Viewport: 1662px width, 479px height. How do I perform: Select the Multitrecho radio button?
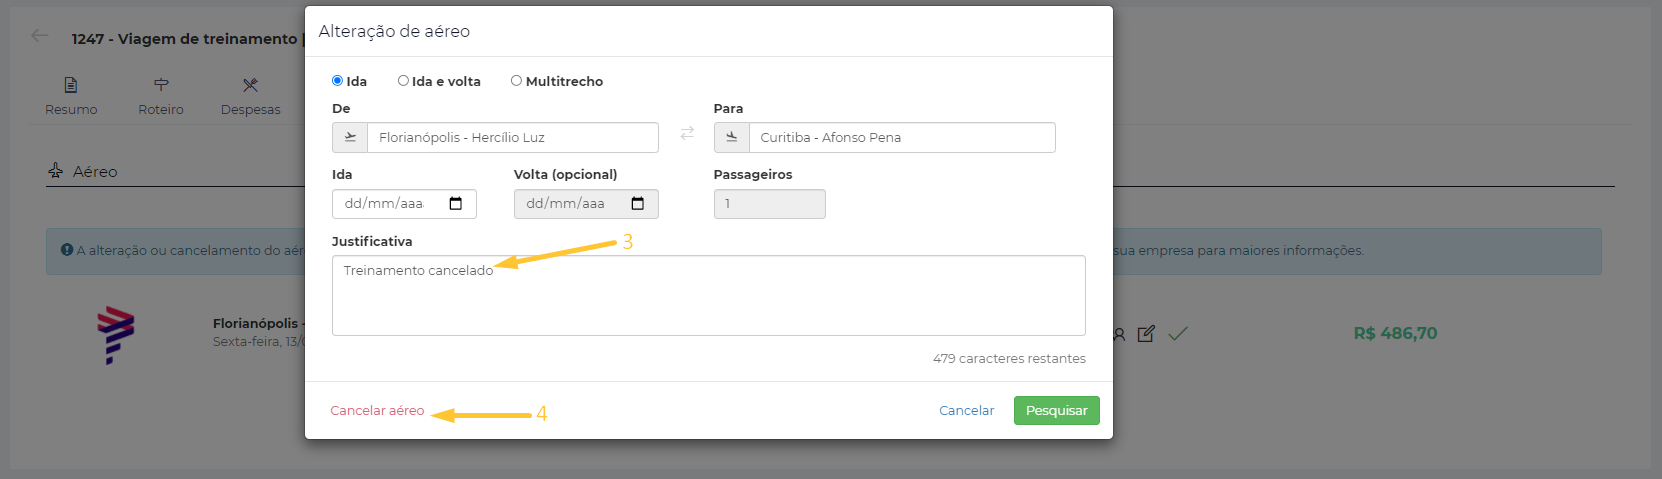point(516,81)
